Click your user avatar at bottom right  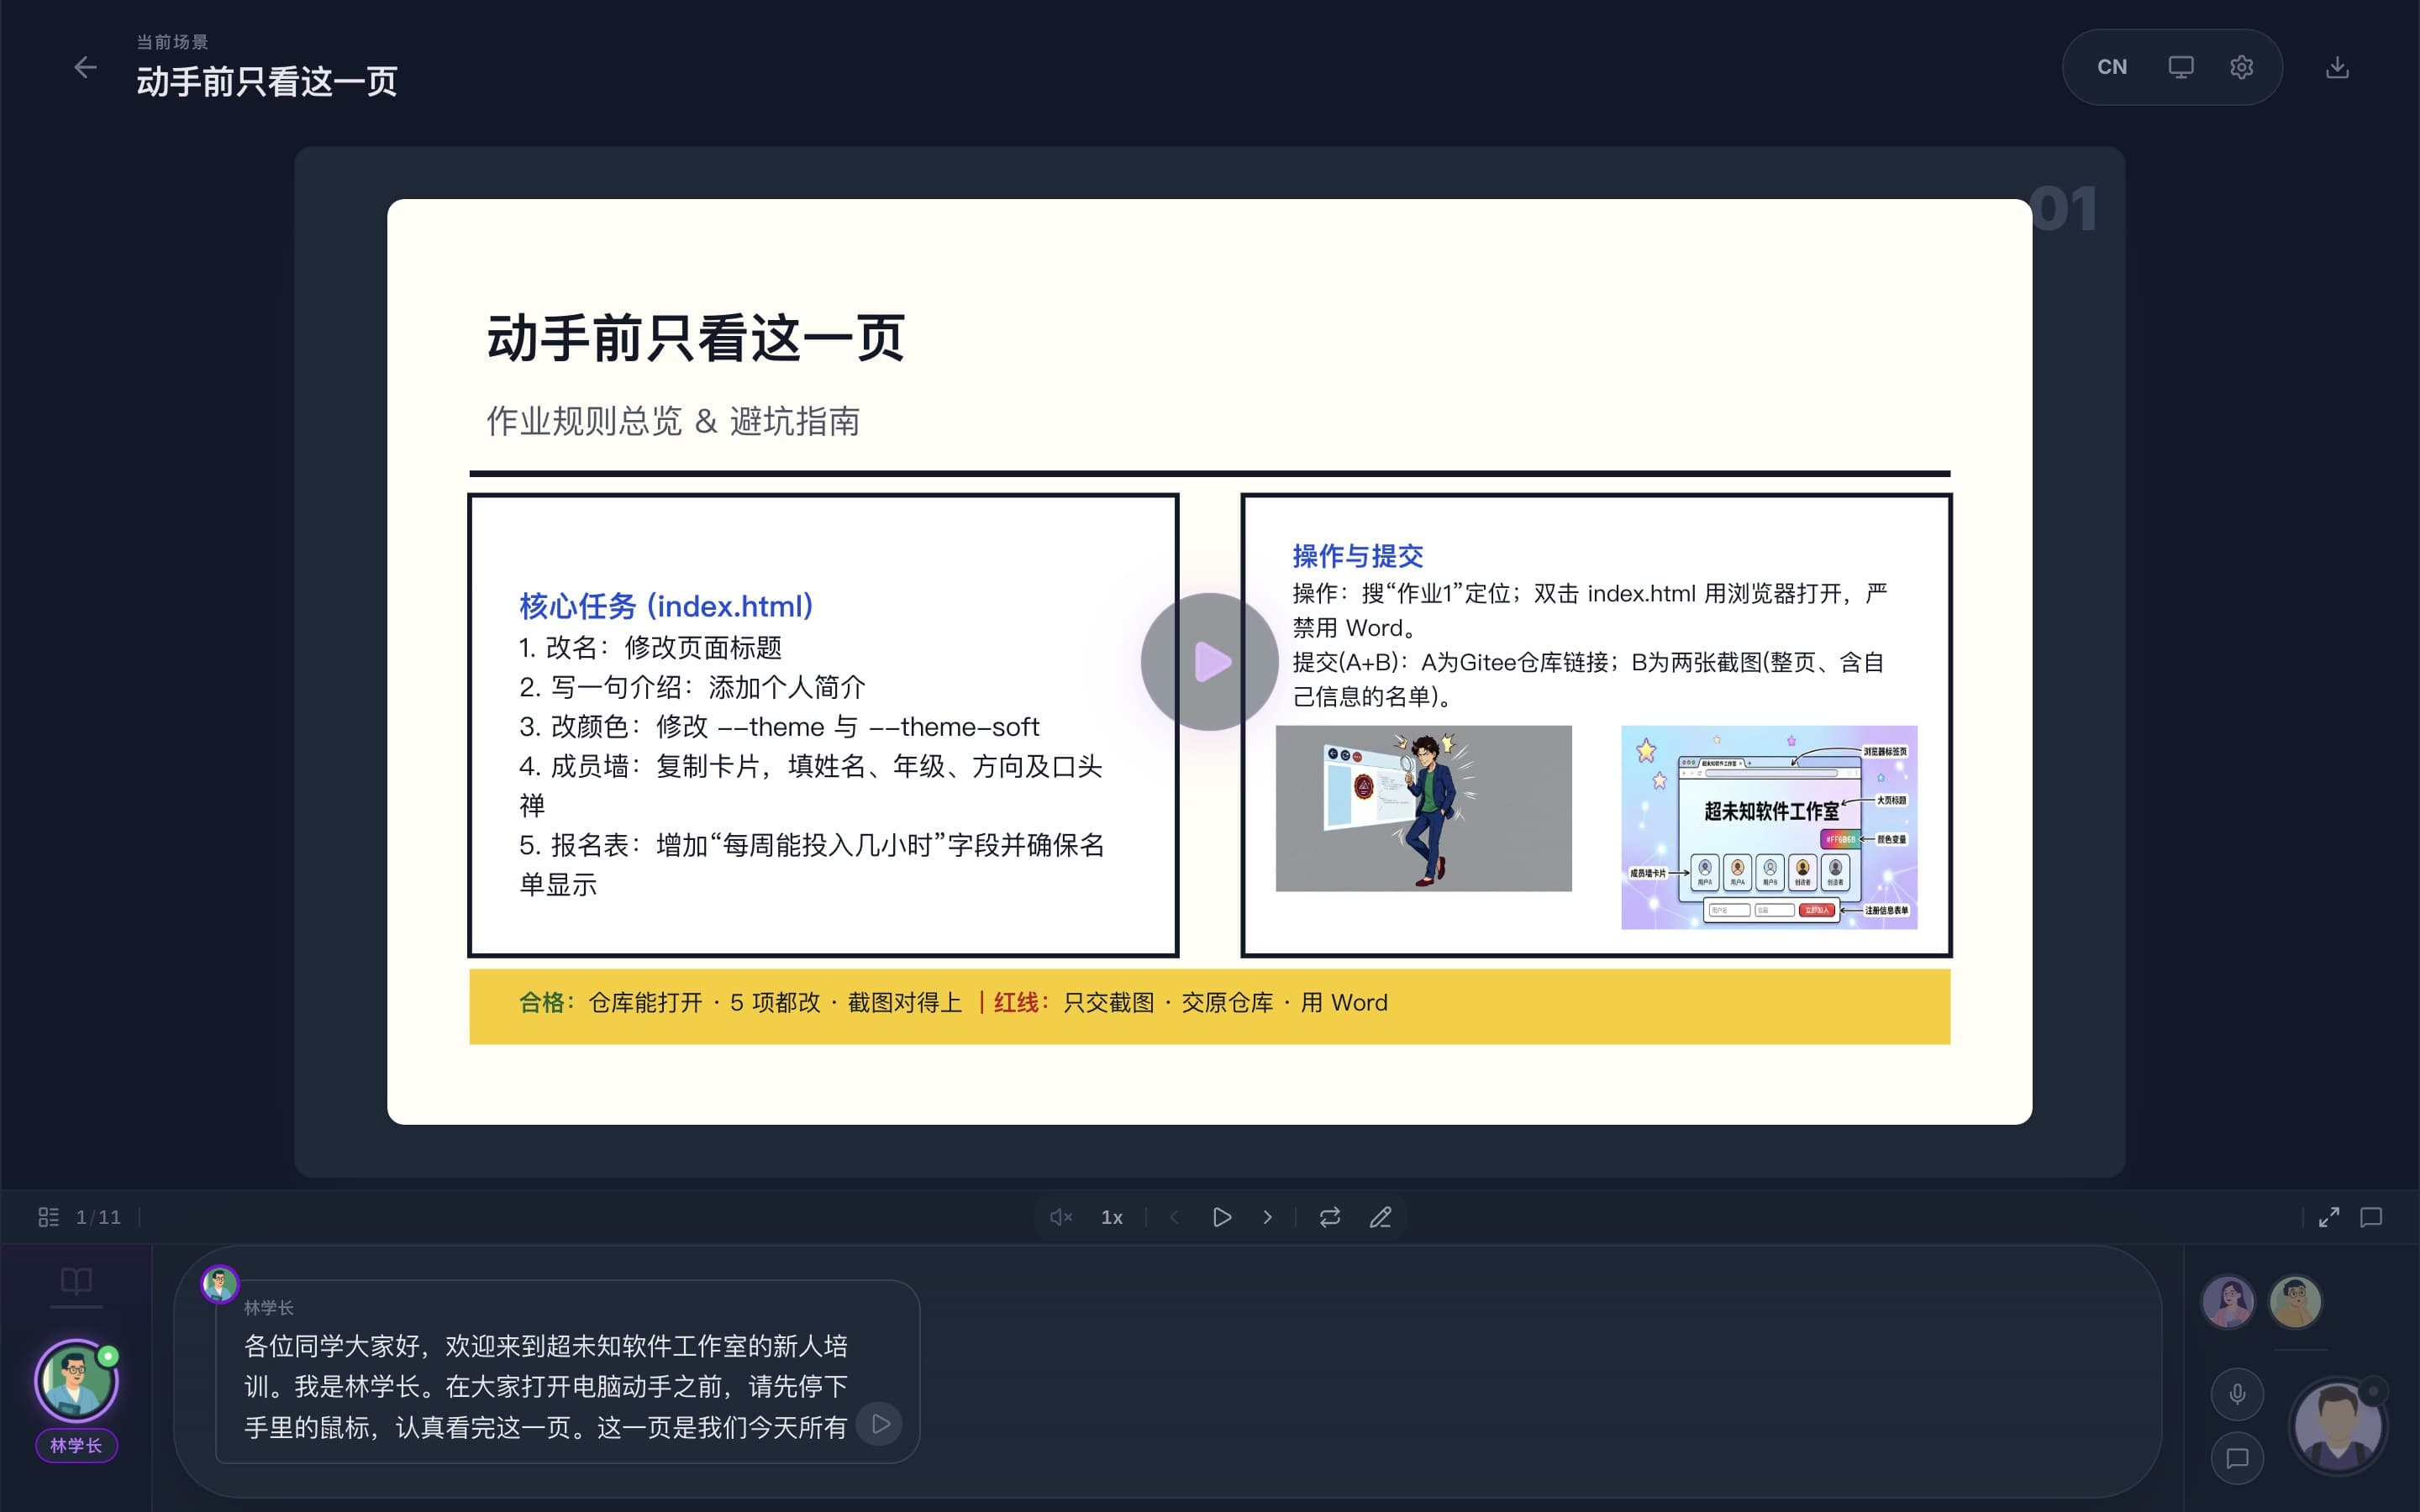(2338, 1427)
